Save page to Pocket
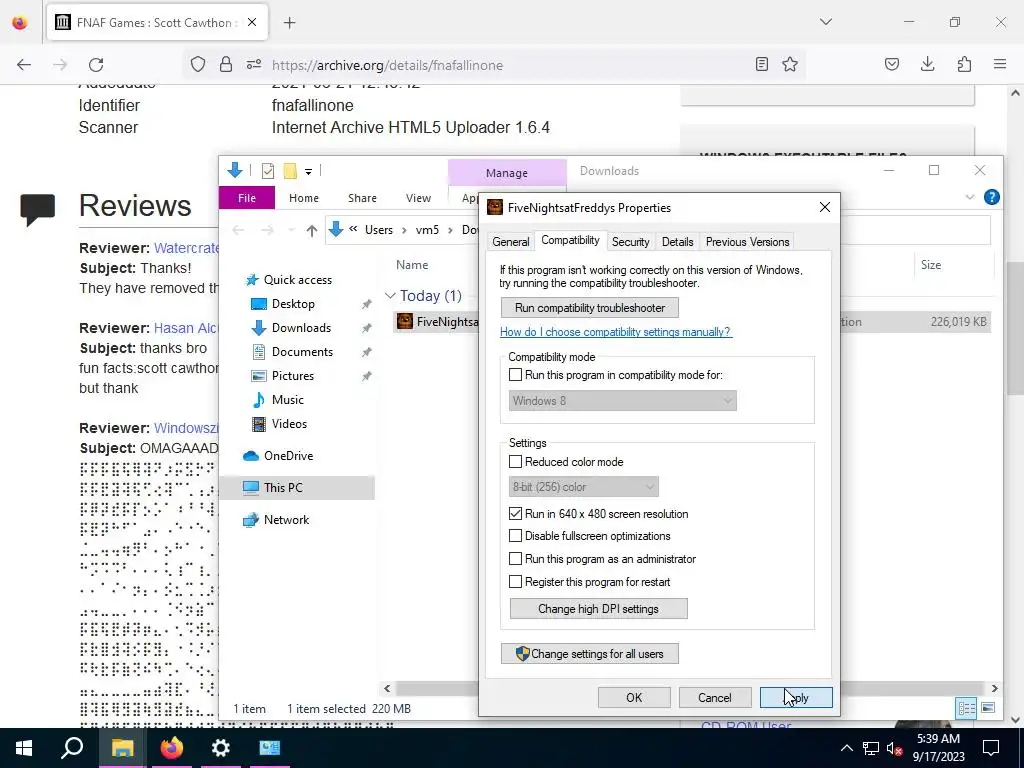The width and height of the screenshot is (1024, 768). [x=892, y=64]
